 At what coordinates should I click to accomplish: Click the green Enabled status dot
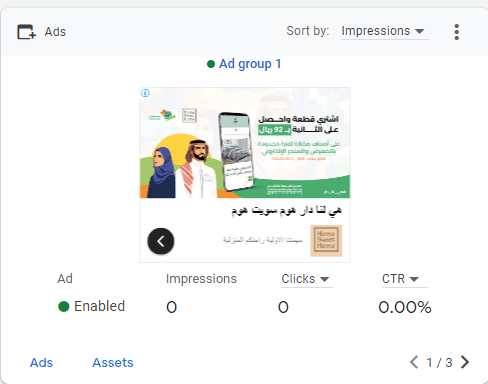(x=64, y=306)
